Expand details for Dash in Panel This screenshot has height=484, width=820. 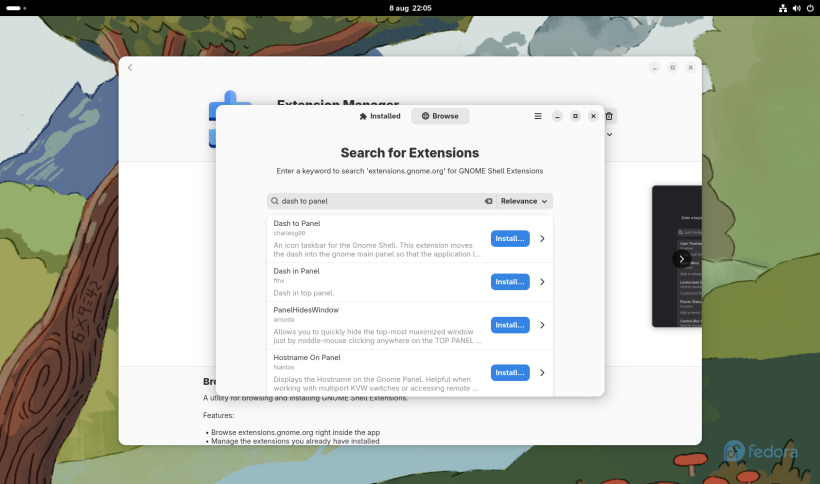coord(542,282)
